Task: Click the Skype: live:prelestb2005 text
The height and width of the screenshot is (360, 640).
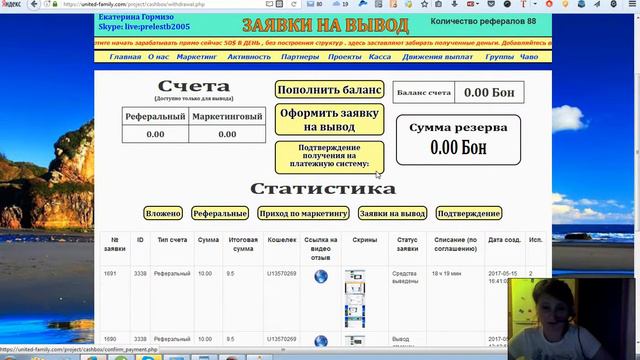Action: pyautogui.click(x=144, y=27)
